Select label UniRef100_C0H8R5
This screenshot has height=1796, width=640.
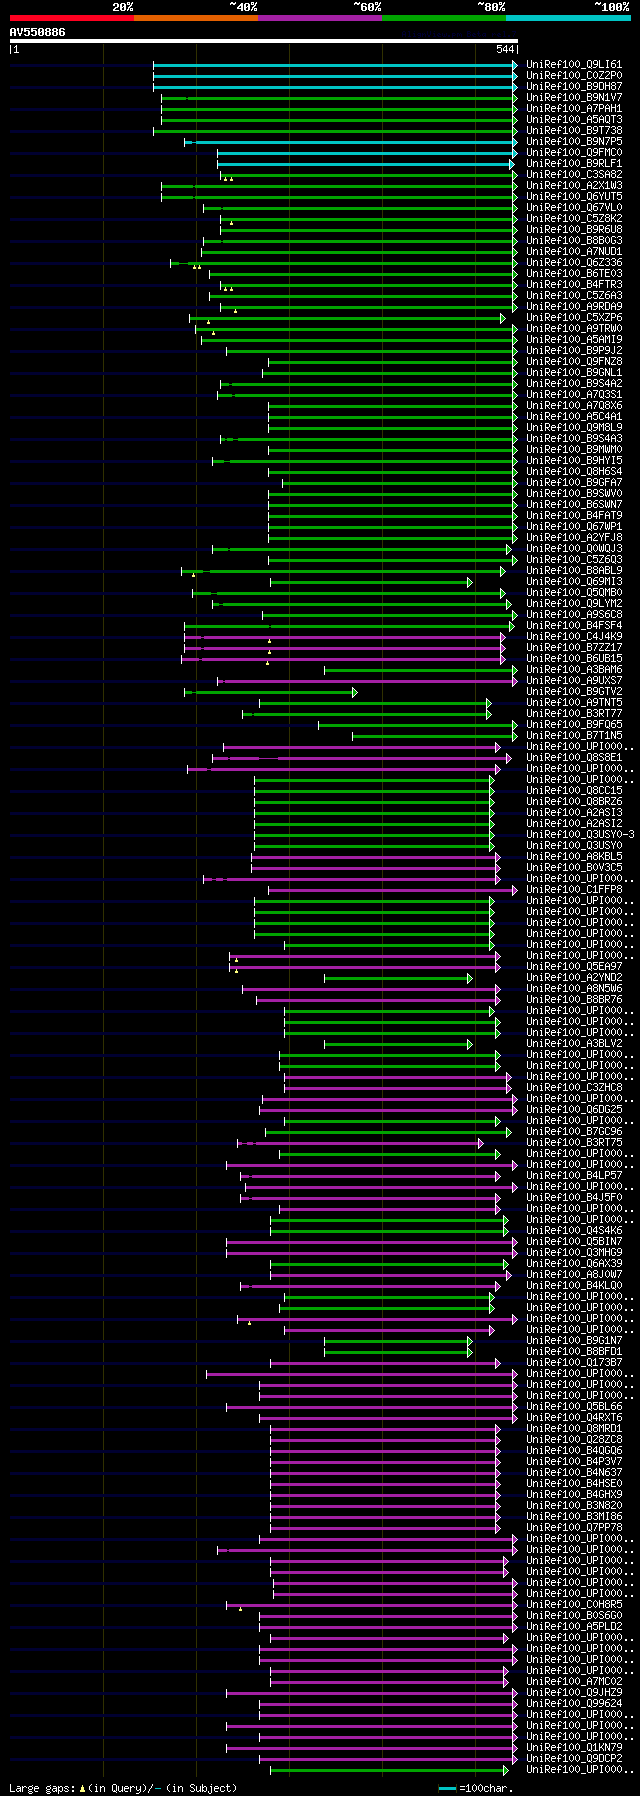pyautogui.click(x=574, y=1605)
